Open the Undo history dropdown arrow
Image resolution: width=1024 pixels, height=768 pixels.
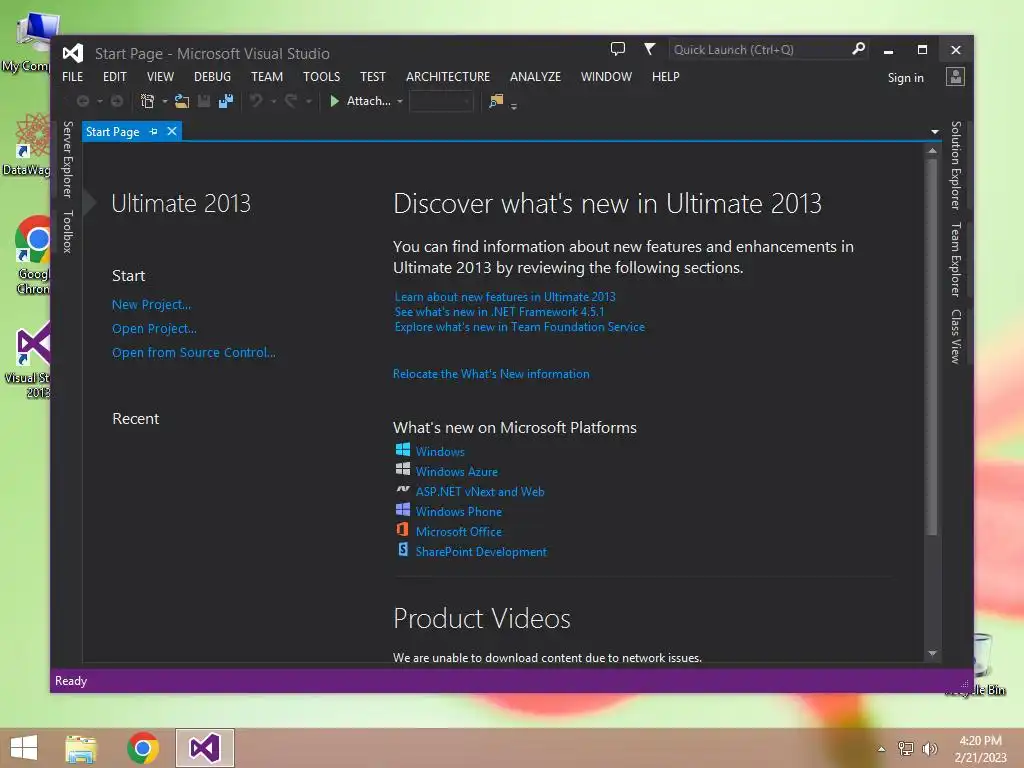pos(274,102)
